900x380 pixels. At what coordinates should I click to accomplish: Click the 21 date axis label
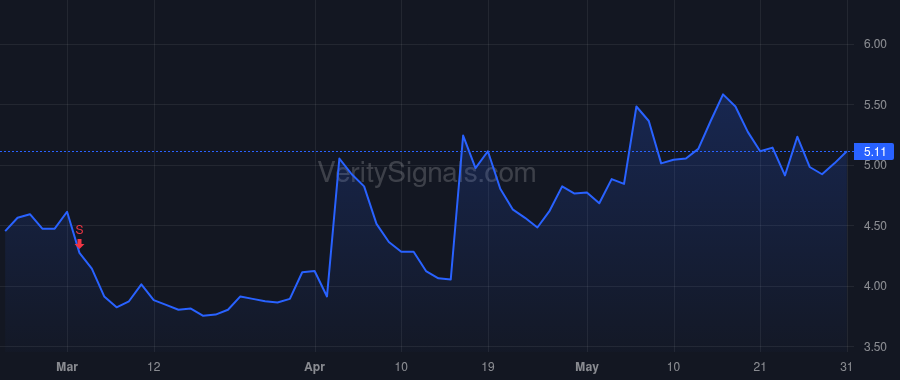click(x=761, y=367)
